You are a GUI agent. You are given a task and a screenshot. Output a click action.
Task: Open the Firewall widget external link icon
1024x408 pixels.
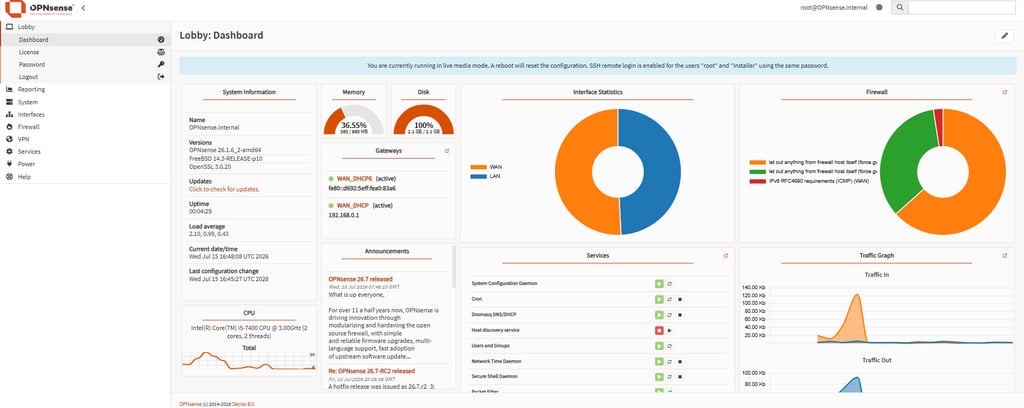(x=1005, y=92)
